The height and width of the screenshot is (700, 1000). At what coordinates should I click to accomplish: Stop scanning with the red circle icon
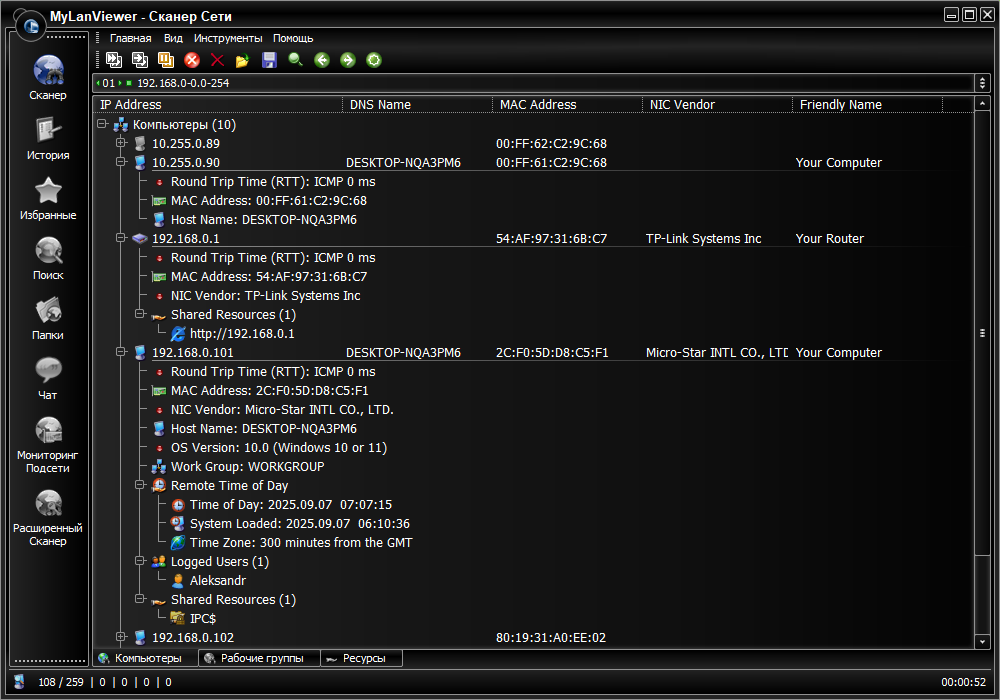tap(192, 60)
